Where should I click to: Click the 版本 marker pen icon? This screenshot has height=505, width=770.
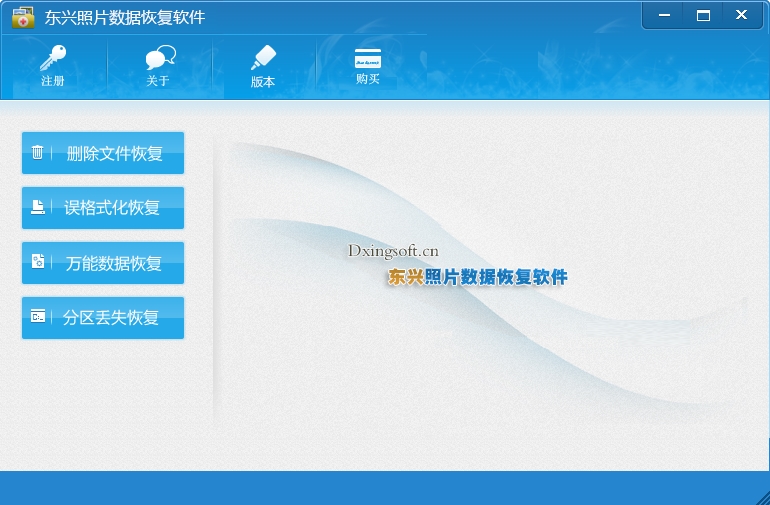click(263, 57)
